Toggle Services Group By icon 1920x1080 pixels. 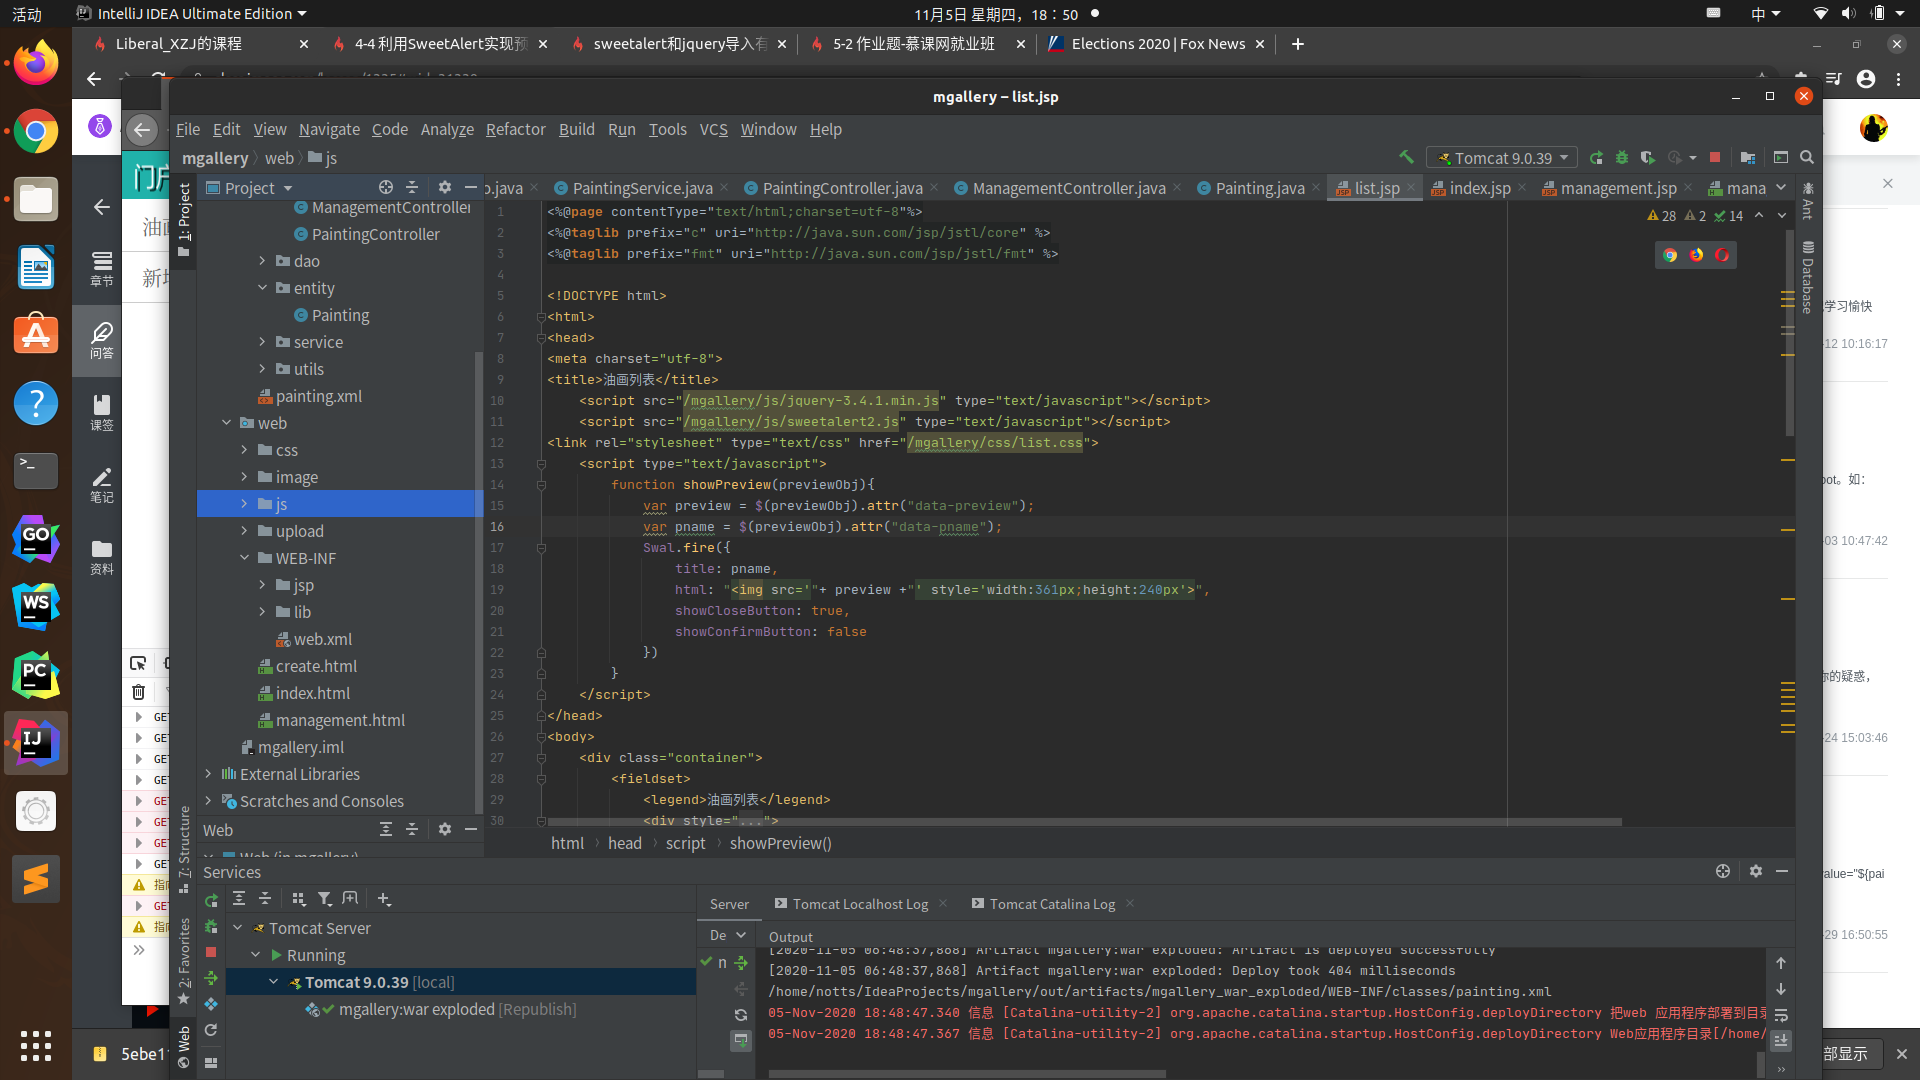point(298,899)
